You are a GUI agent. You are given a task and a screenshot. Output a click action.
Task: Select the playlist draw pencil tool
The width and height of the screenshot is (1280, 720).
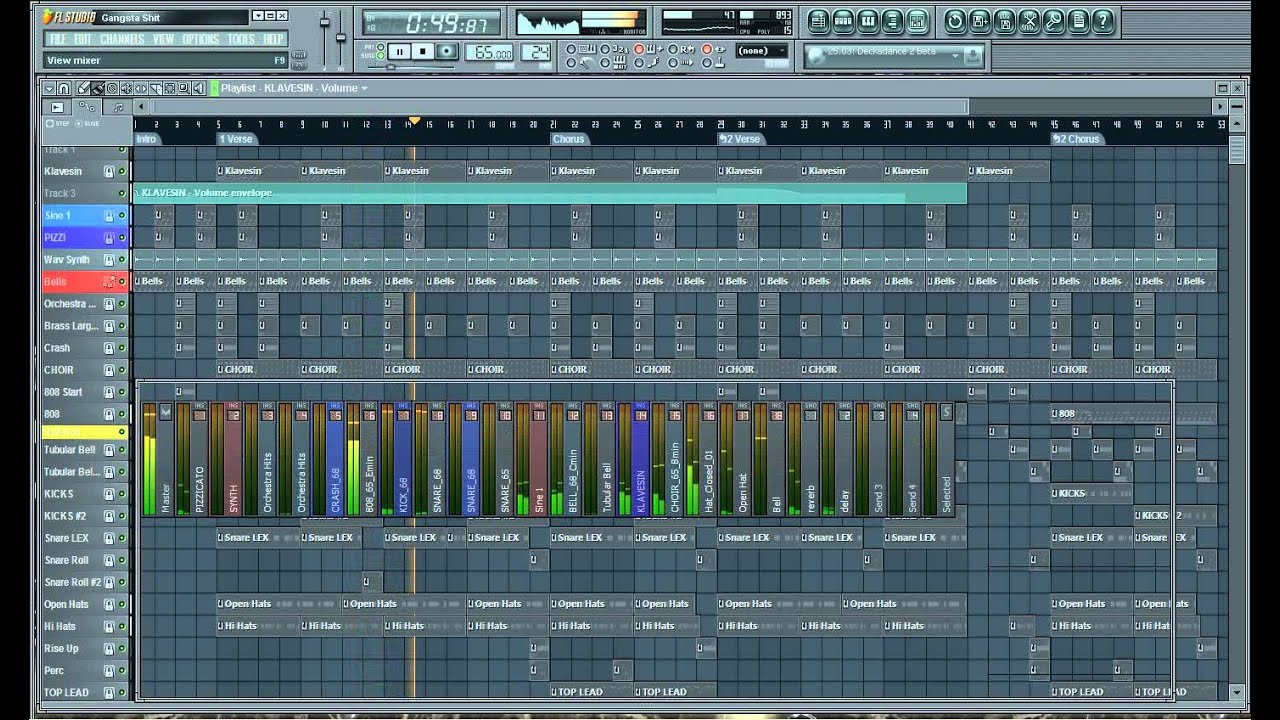pyautogui.click(x=85, y=88)
